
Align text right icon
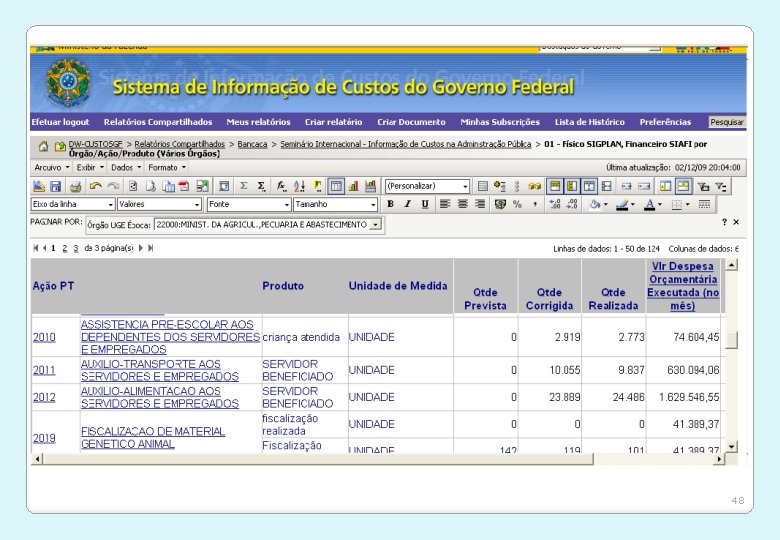point(480,204)
